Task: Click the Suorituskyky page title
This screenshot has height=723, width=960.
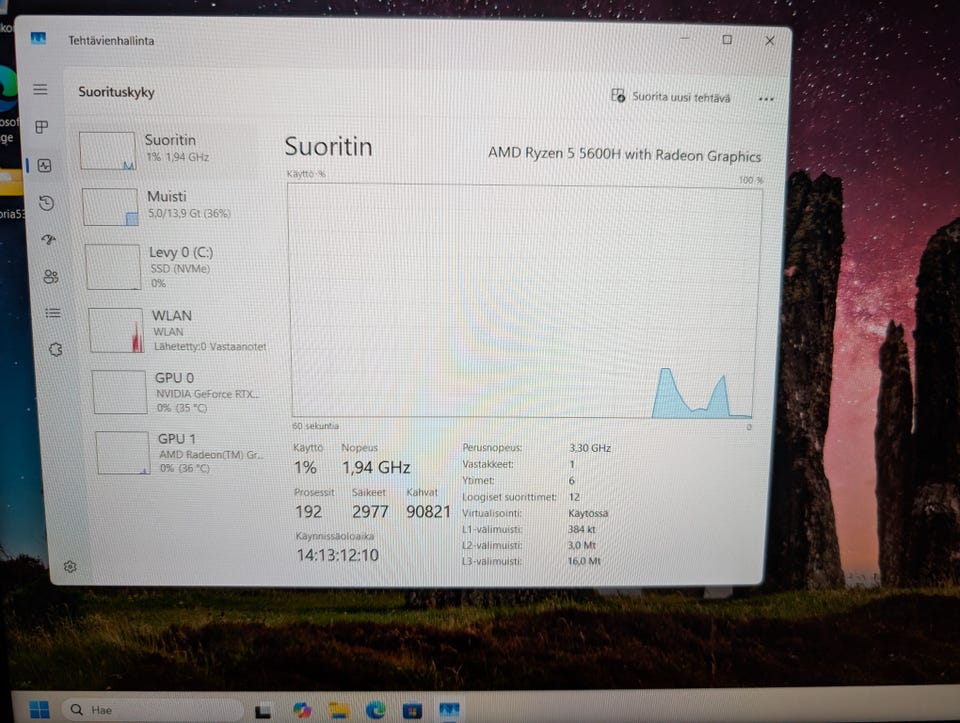Action: point(116,92)
